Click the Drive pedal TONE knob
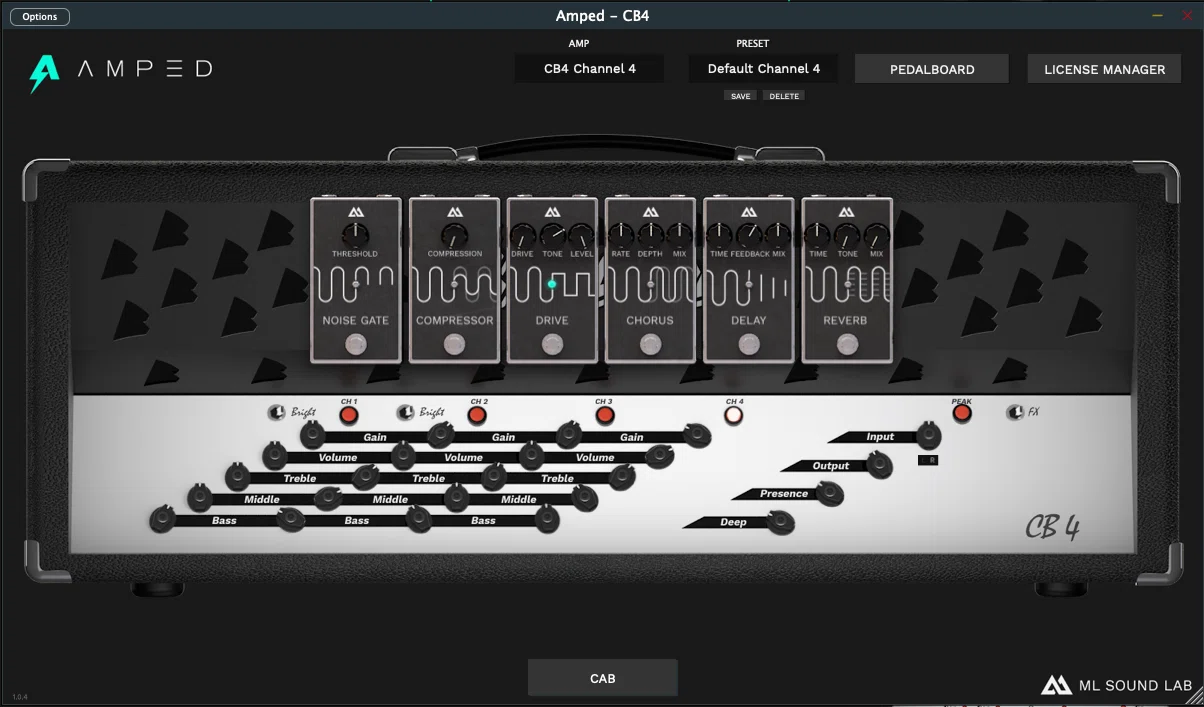The width and height of the screenshot is (1204, 707). tap(552, 236)
